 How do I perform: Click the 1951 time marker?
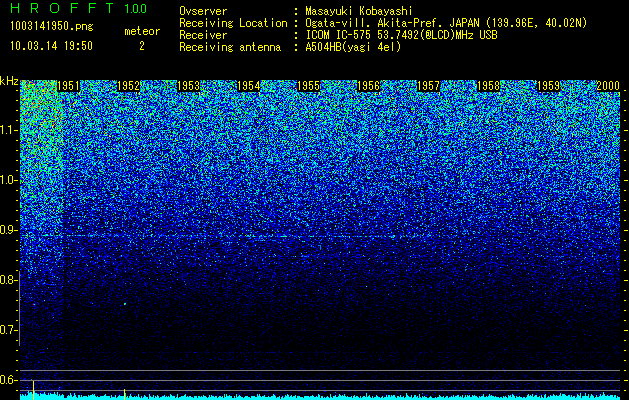(68, 86)
